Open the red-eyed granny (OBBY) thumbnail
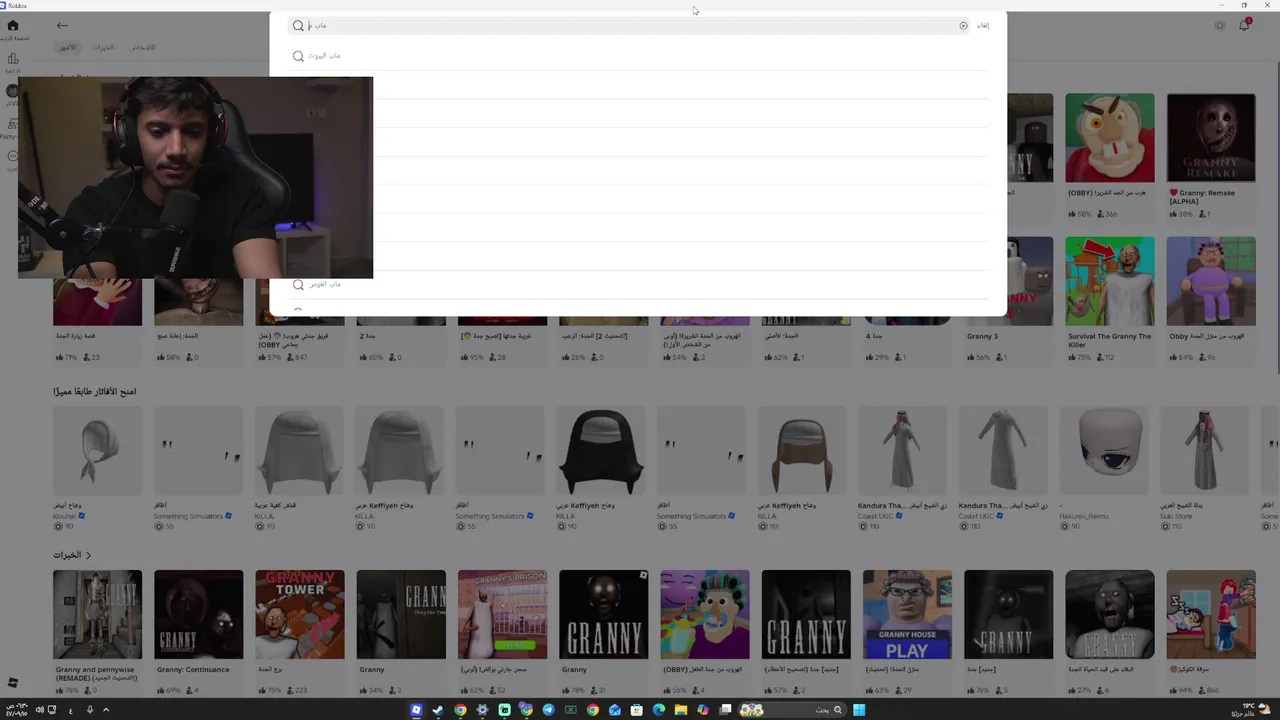The height and width of the screenshot is (720, 1280). pos(1109,138)
